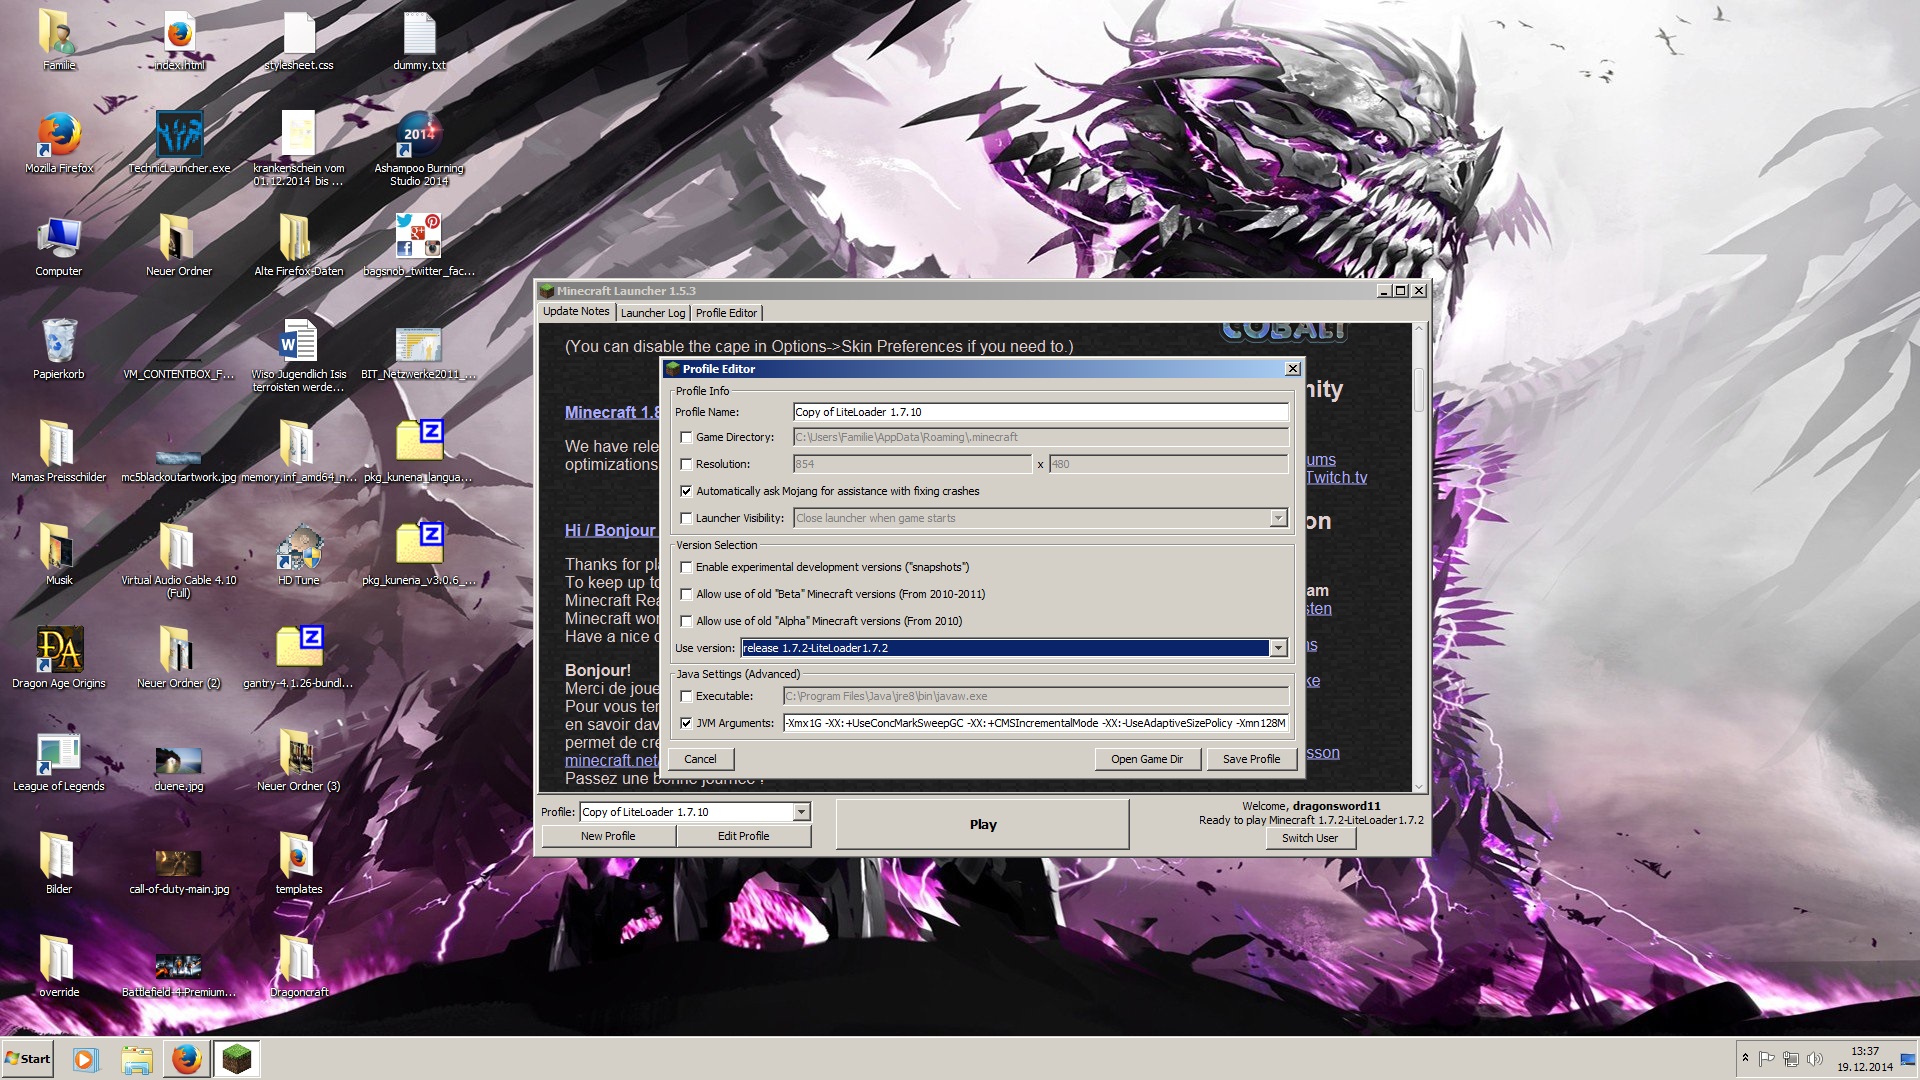Open TechnicLauncher.exe desktop icon
The height and width of the screenshot is (1080, 1920).
pos(179,135)
